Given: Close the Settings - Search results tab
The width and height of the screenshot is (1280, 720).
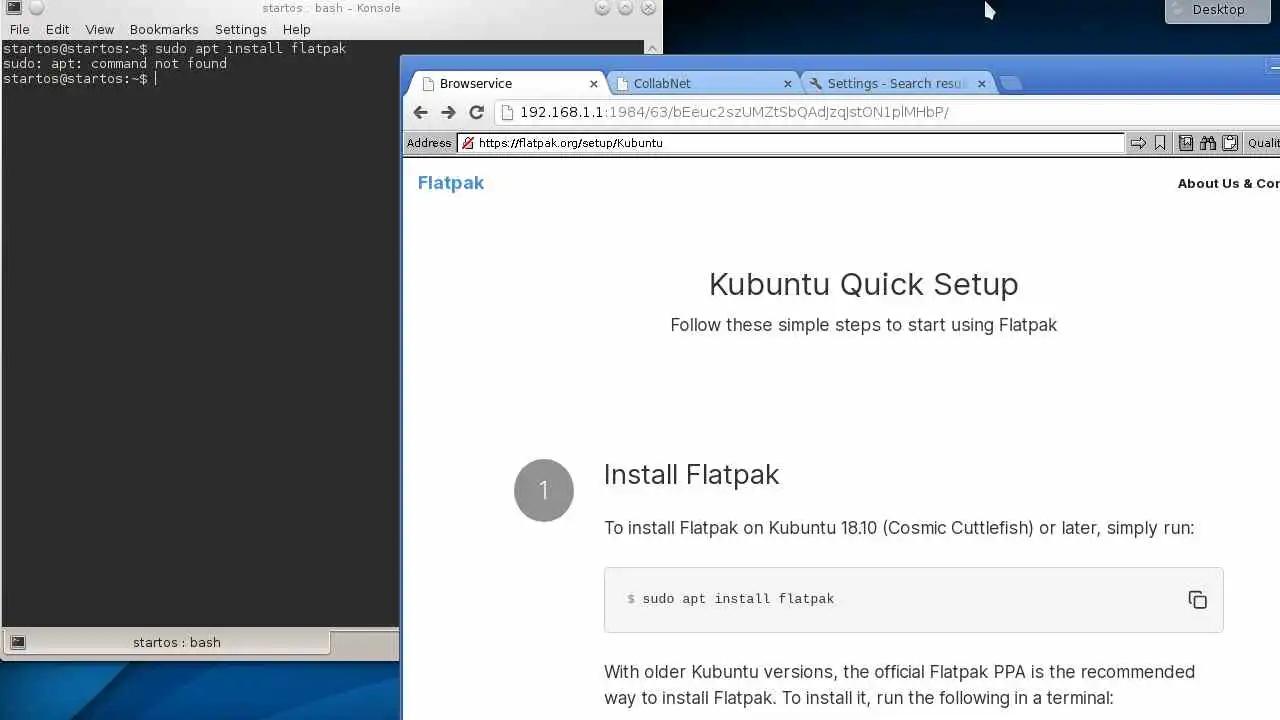Looking at the screenshot, I should coord(981,84).
